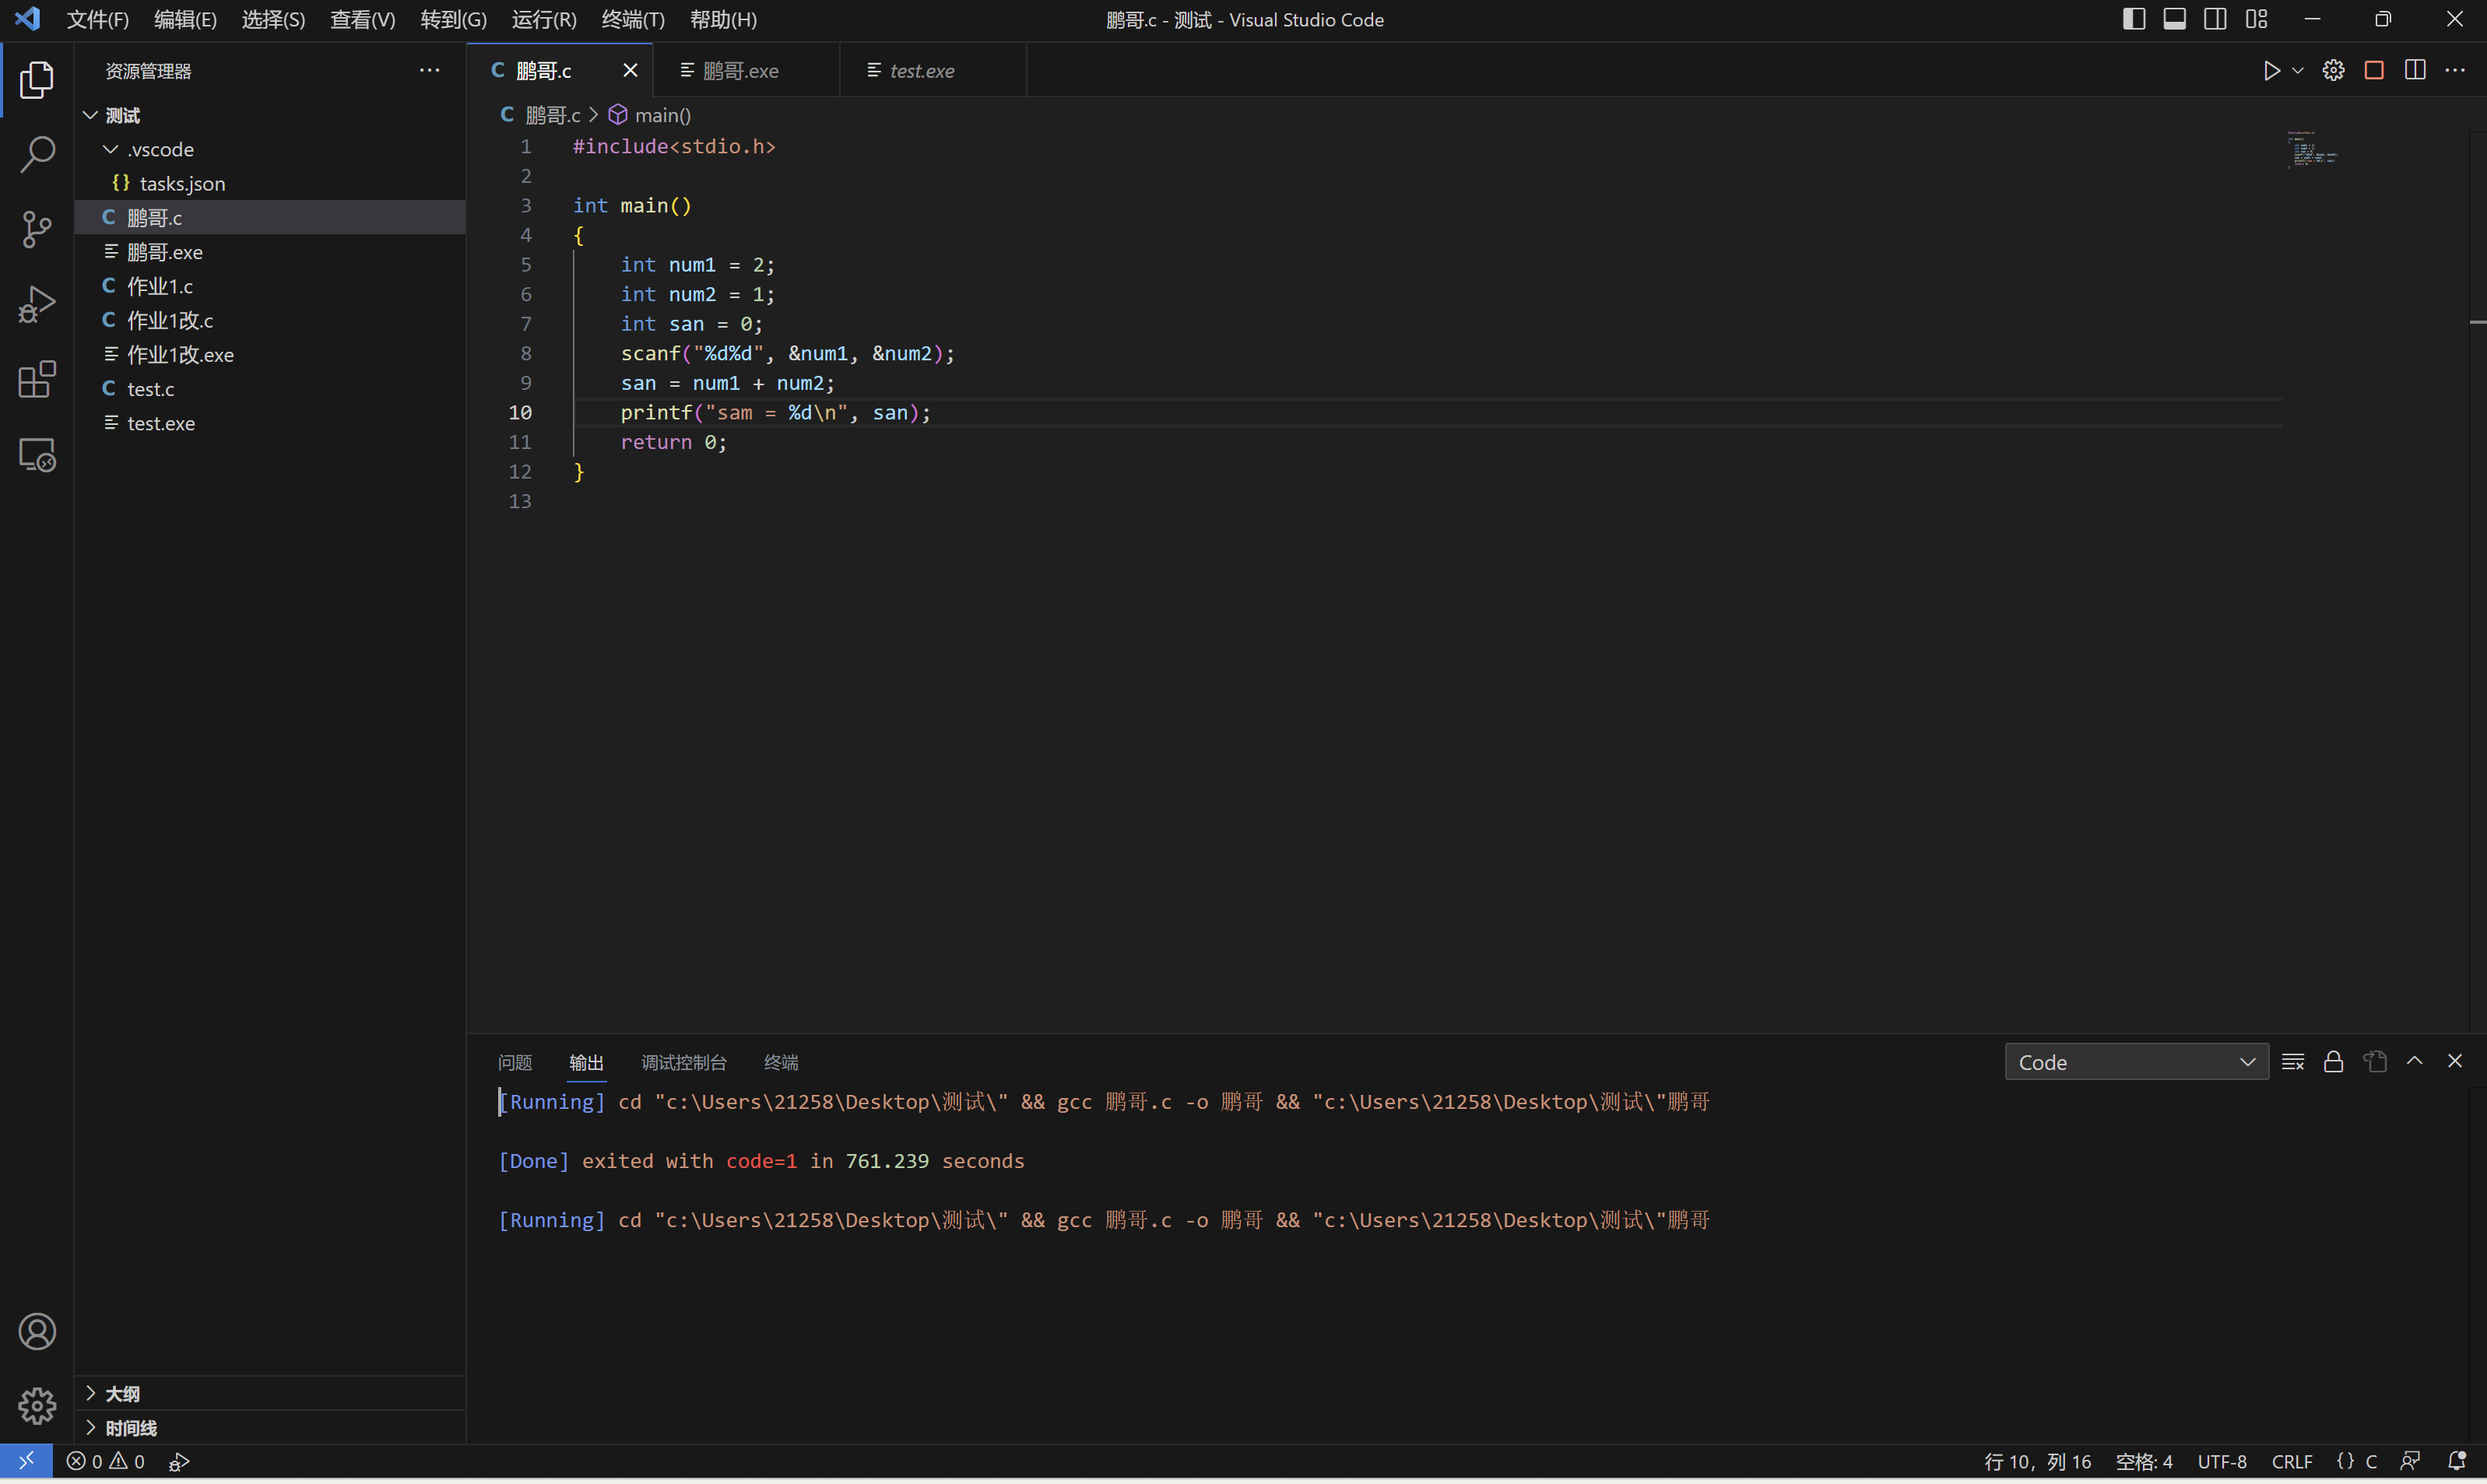Toggle primary side bar layout icon

click(2134, 19)
